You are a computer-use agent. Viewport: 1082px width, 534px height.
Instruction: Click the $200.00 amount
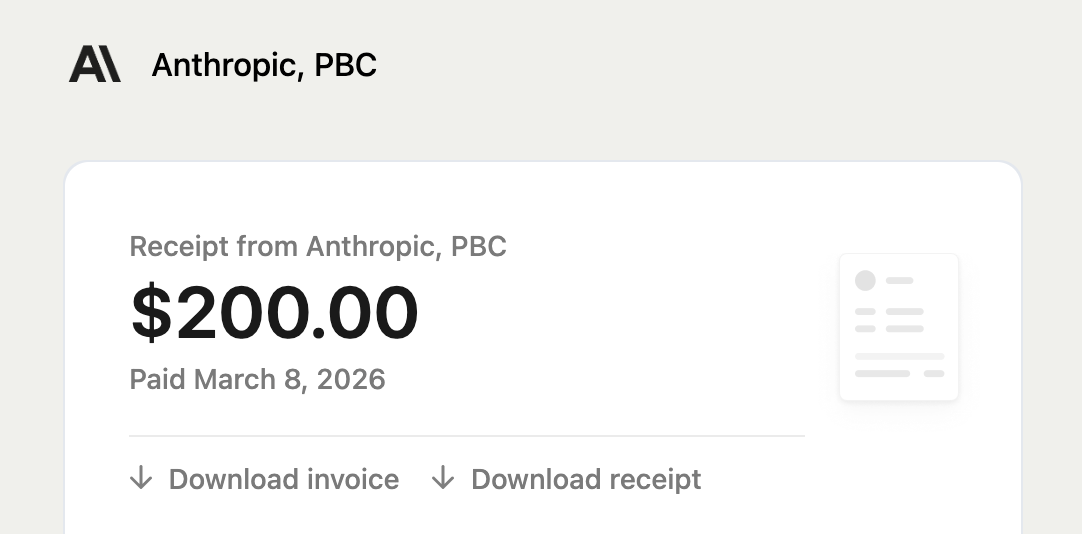coord(275,312)
